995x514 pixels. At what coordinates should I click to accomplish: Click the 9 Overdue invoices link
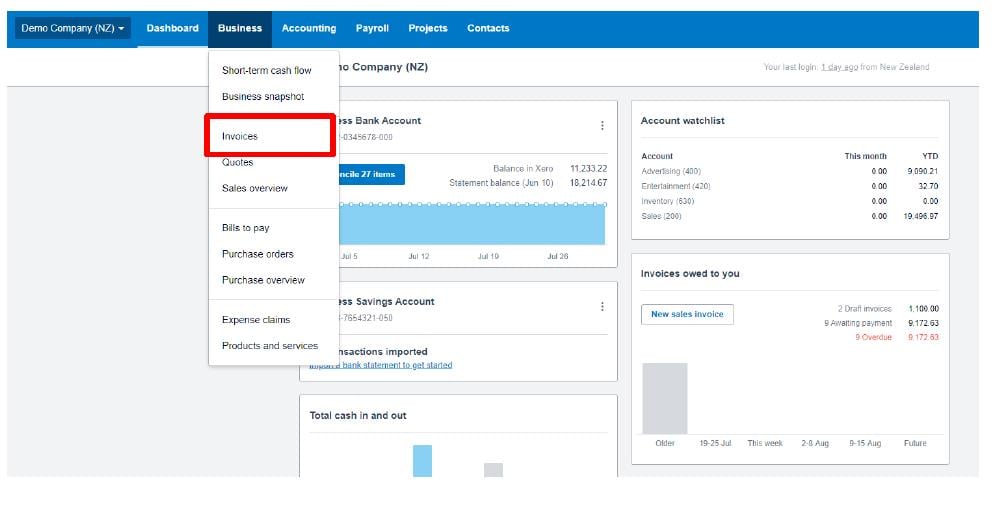(x=872, y=337)
